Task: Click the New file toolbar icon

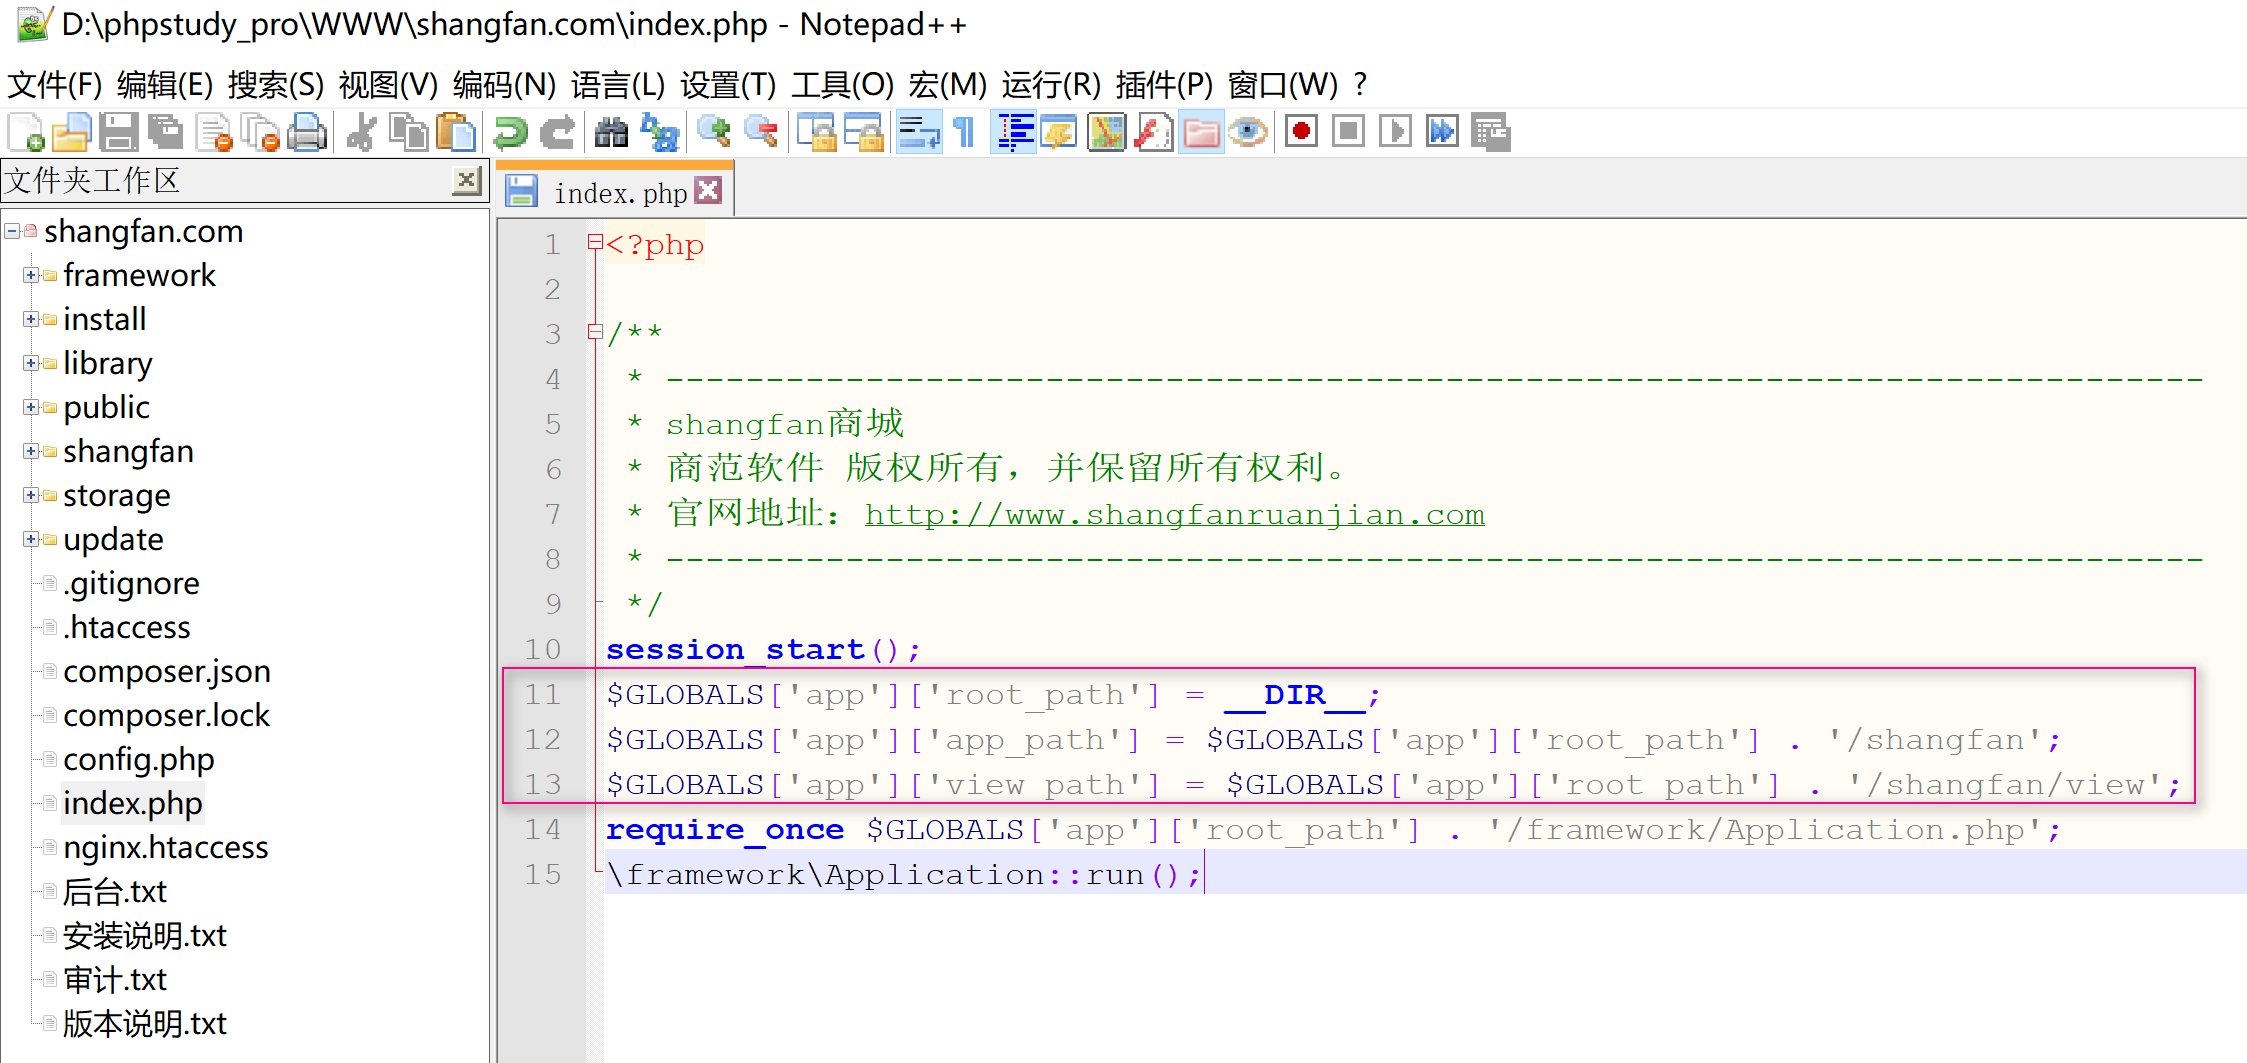Action: (x=26, y=132)
